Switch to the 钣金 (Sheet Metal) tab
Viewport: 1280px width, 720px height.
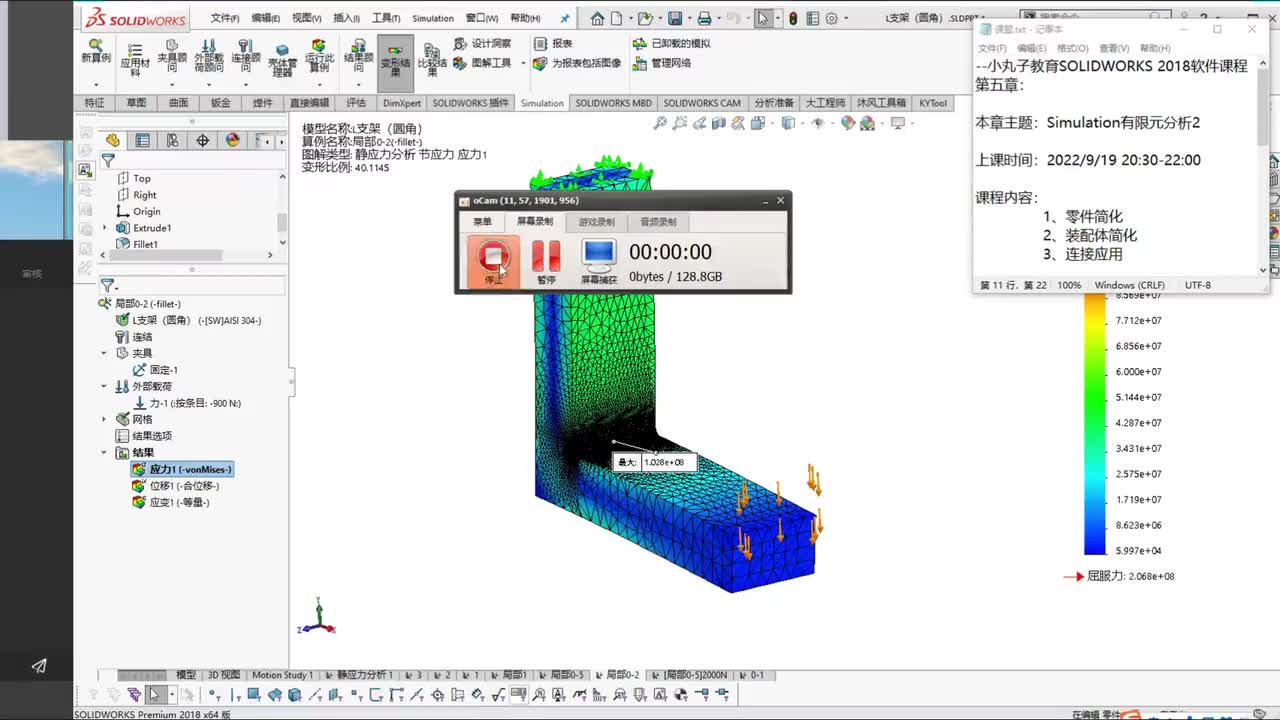tap(220, 103)
